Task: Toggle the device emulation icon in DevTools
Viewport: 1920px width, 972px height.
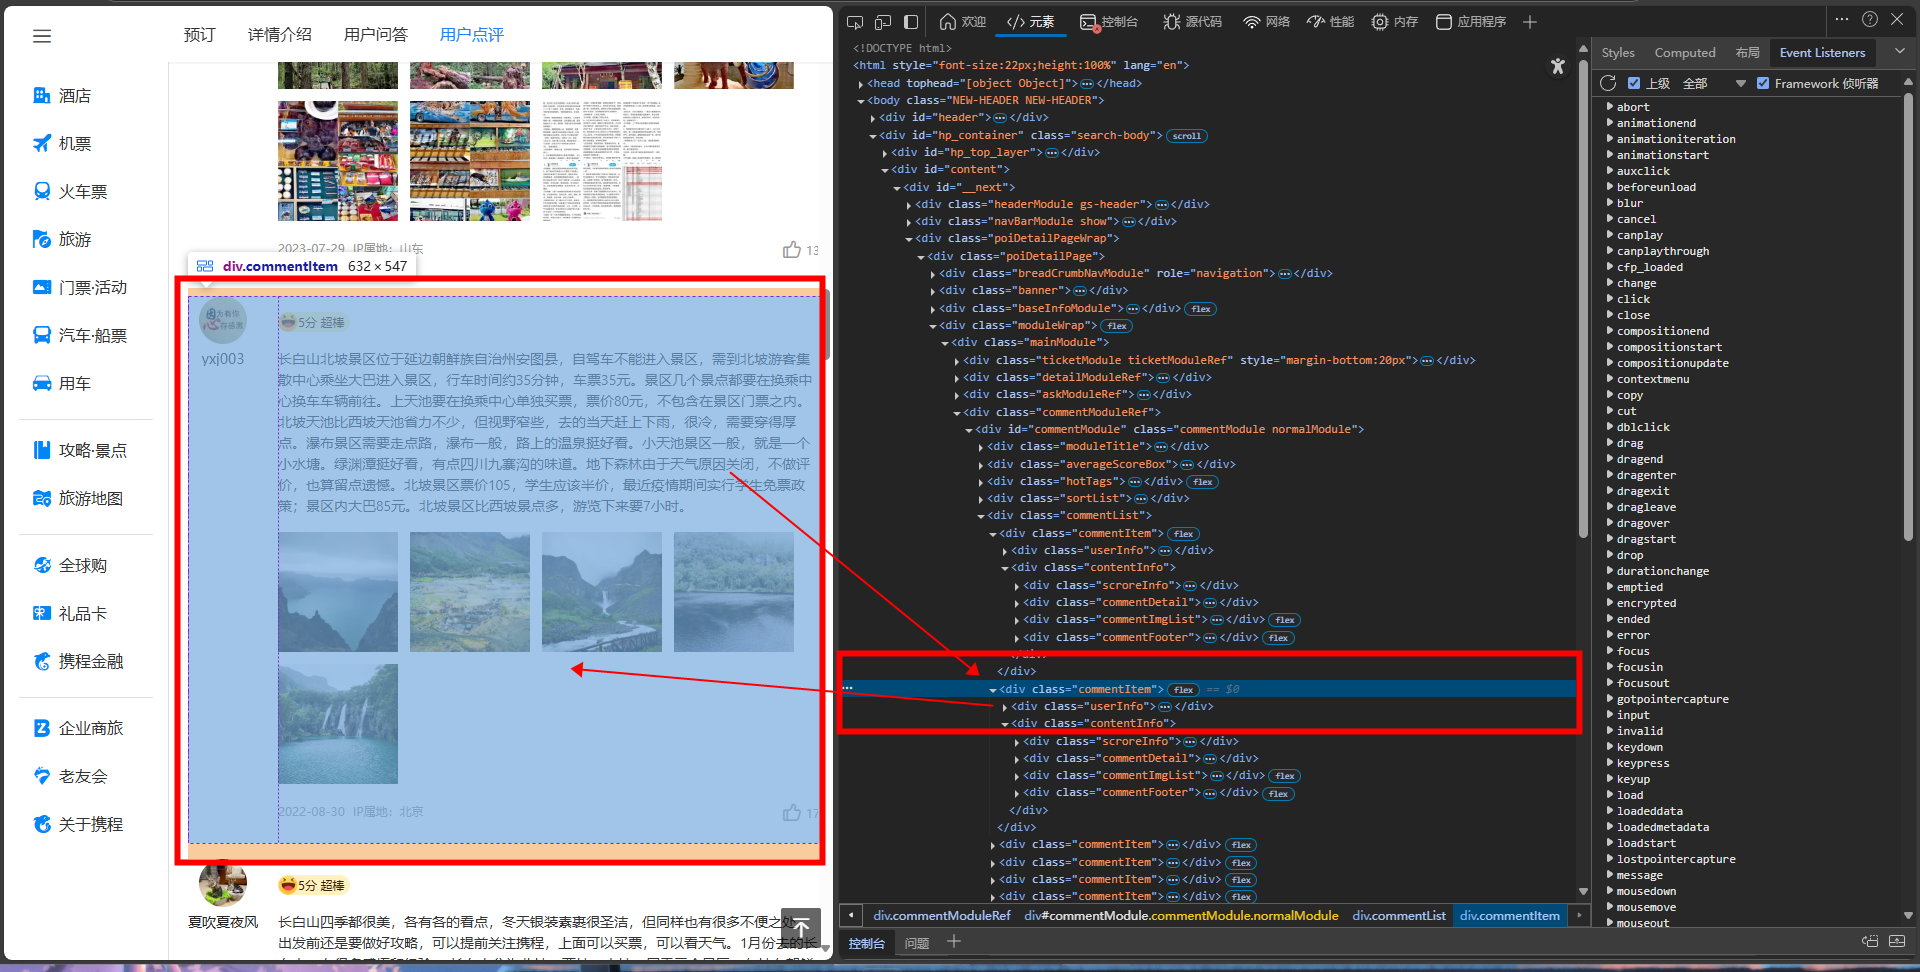Action: tap(883, 22)
